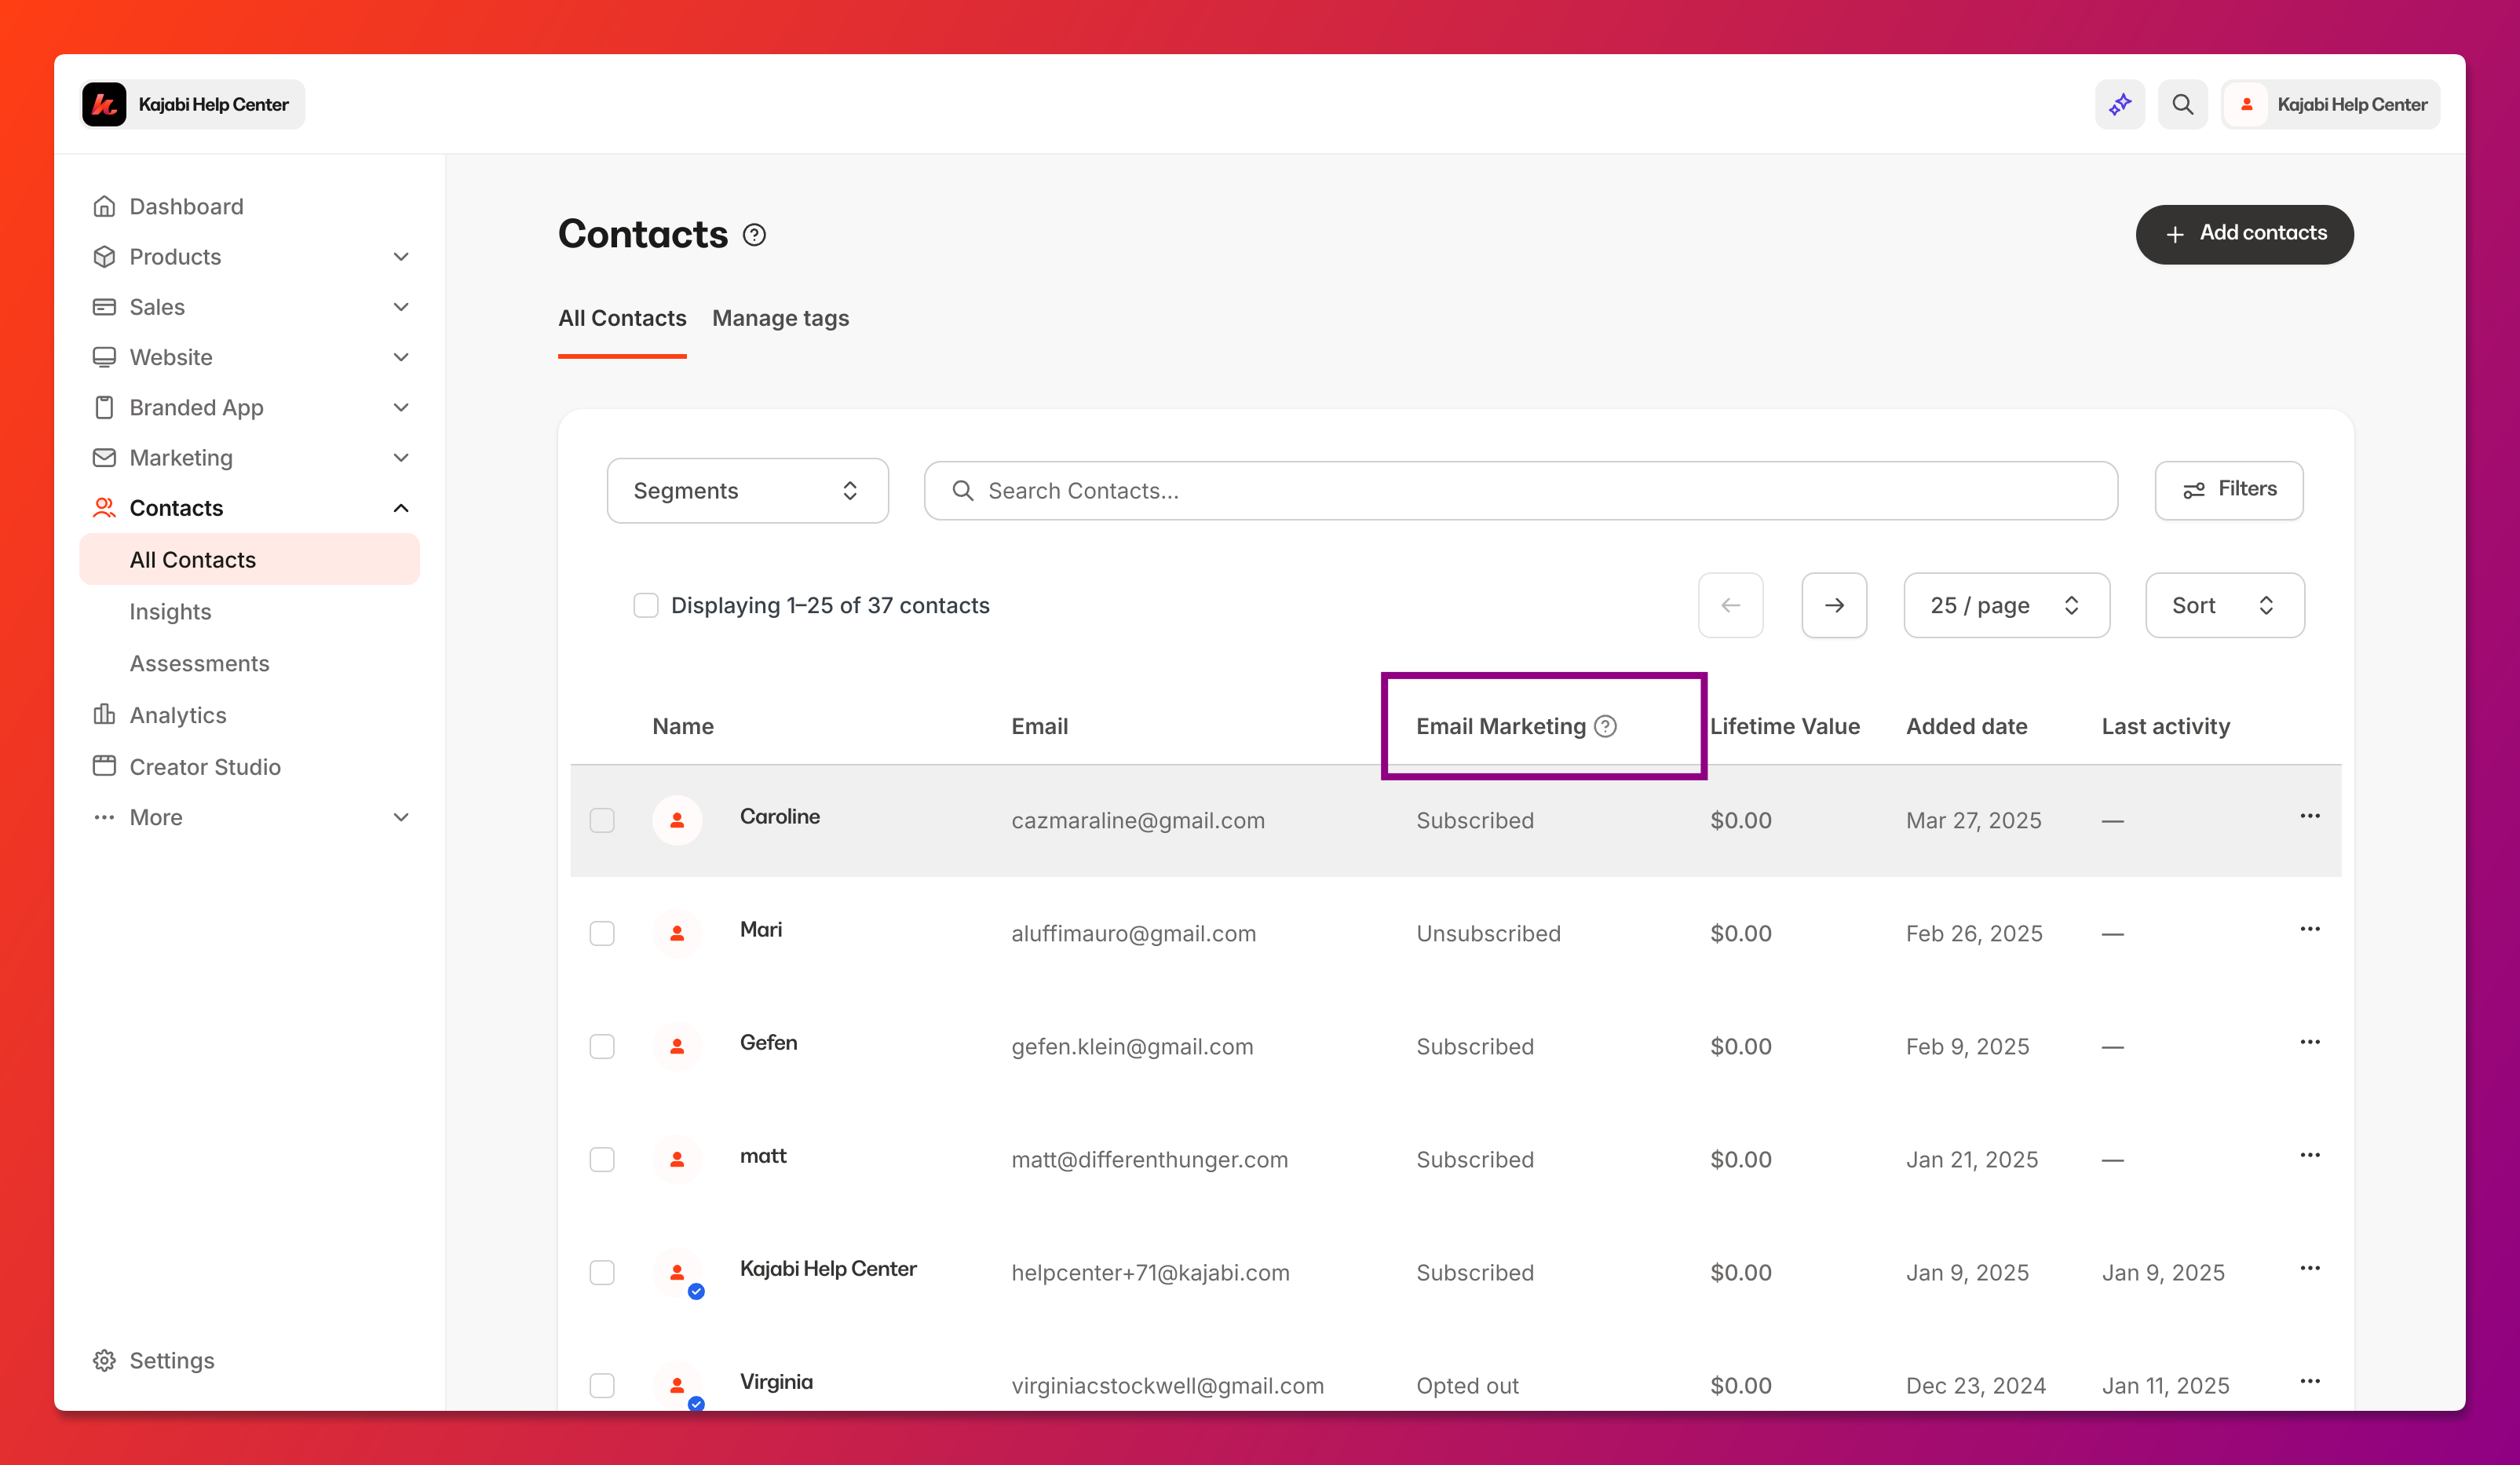The height and width of the screenshot is (1465, 2520).
Task: Open row options for Virginia
Action: (x=2309, y=1381)
